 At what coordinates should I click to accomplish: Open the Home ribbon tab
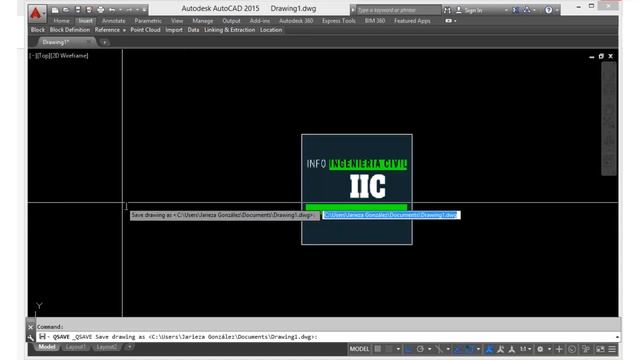pyautogui.click(x=62, y=21)
